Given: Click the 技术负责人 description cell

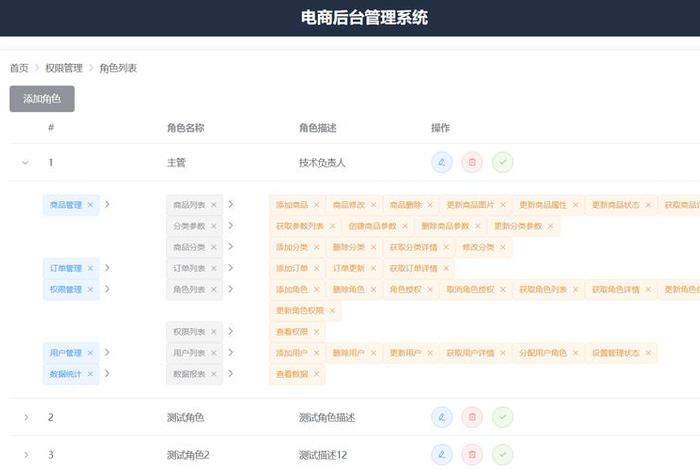Looking at the screenshot, I should (322, 162).
